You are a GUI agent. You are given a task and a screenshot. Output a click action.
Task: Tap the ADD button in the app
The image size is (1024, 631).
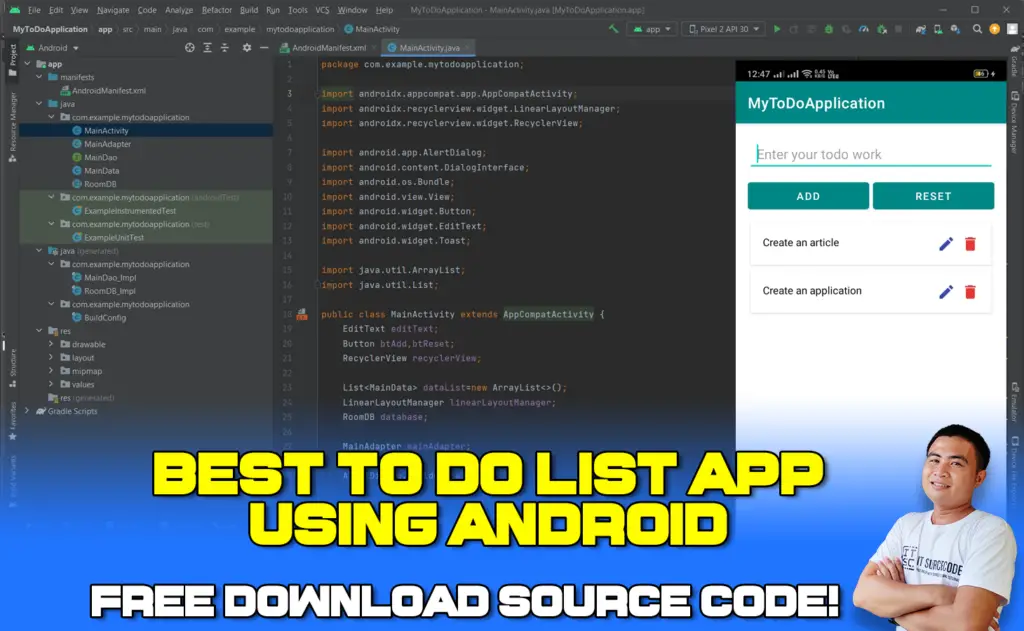pos(808,196)
